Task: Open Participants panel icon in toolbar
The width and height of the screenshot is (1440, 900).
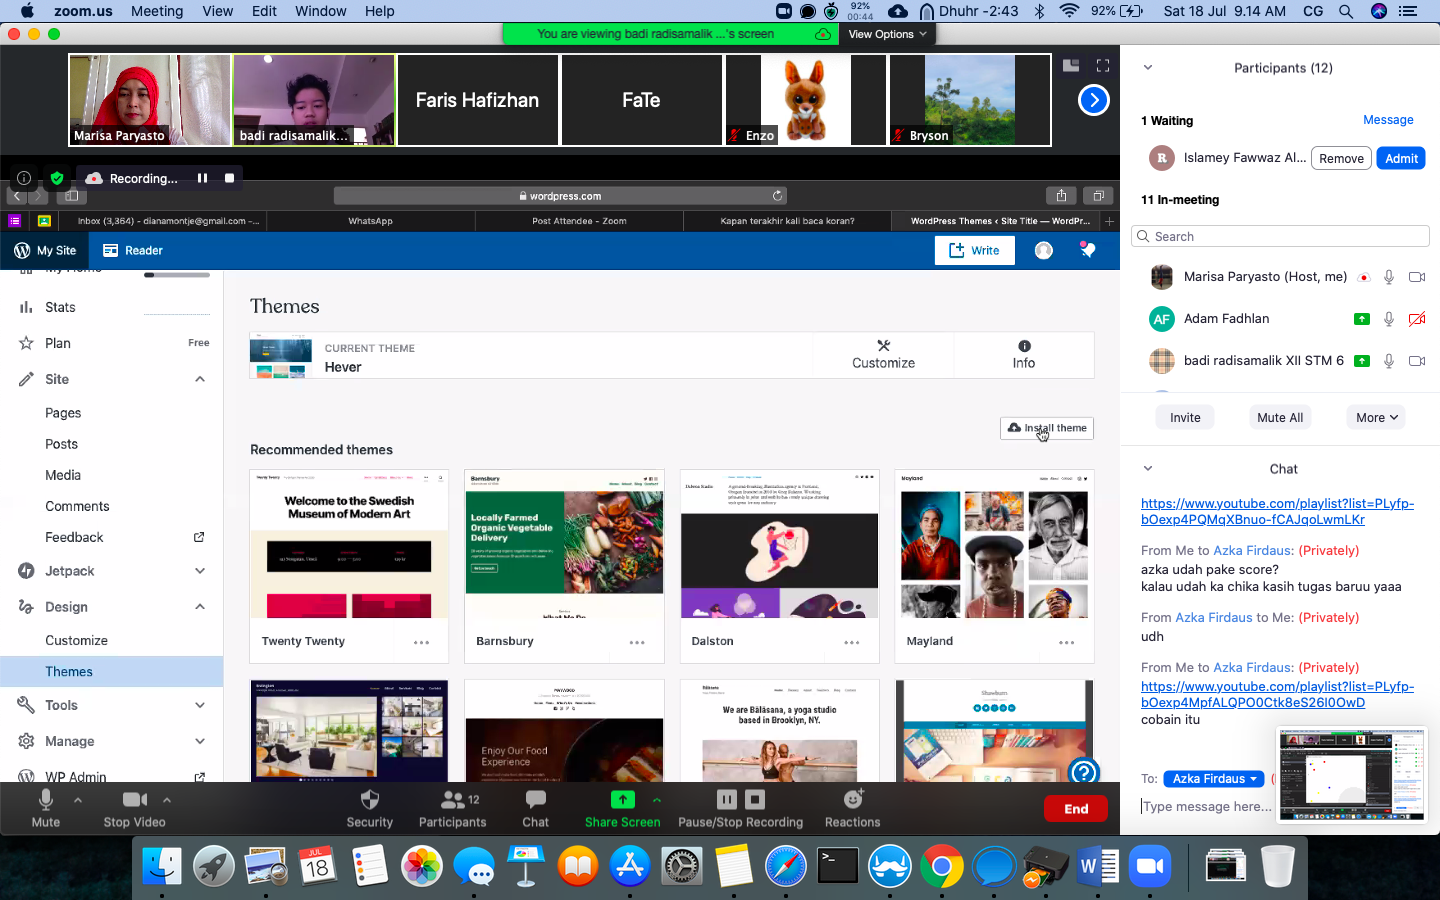Action: pyautogui.click(x=453, y=808)
